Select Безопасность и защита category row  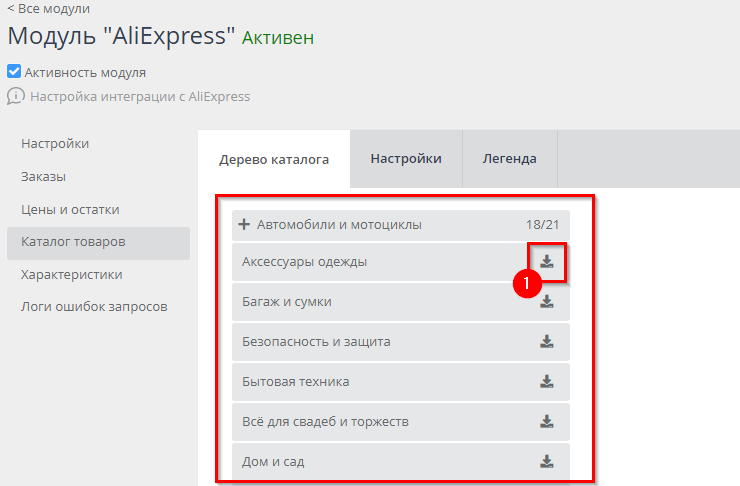(401, 342)
